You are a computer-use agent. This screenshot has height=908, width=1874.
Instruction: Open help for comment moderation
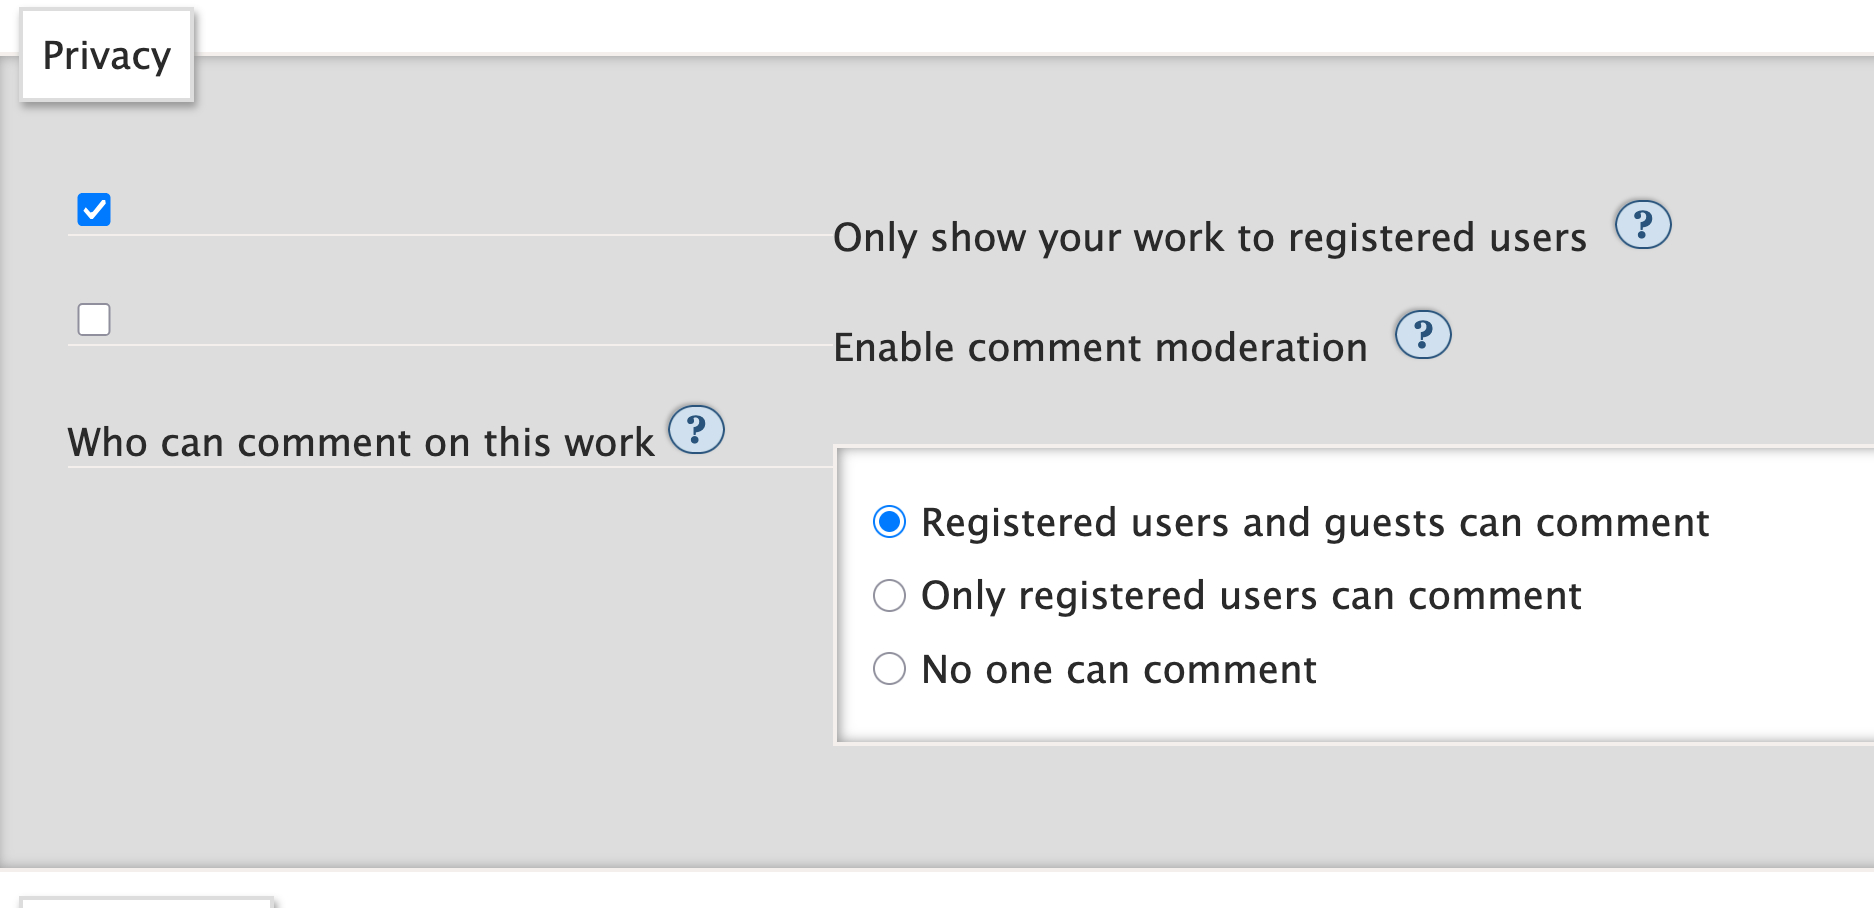point(1422,335)
